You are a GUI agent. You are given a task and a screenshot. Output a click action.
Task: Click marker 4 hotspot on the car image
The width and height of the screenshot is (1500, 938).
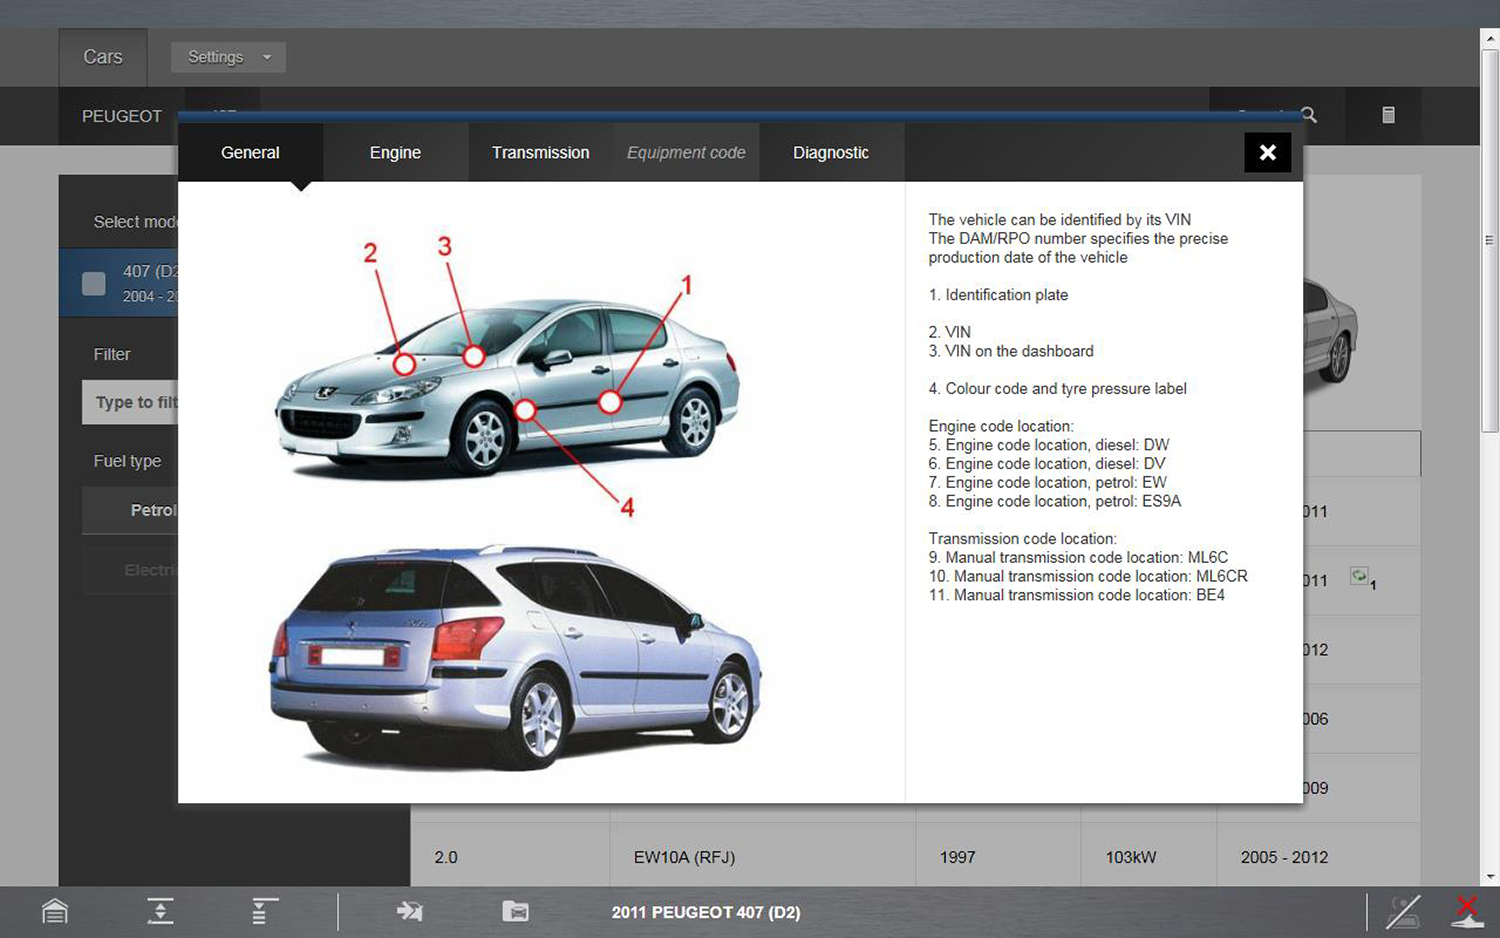(x=525, y=410)
